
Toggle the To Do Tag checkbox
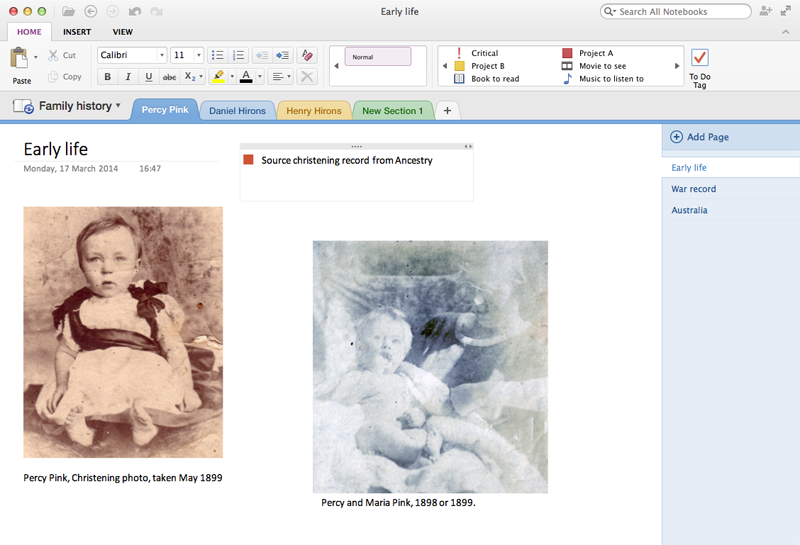click(x=699, y=57)
